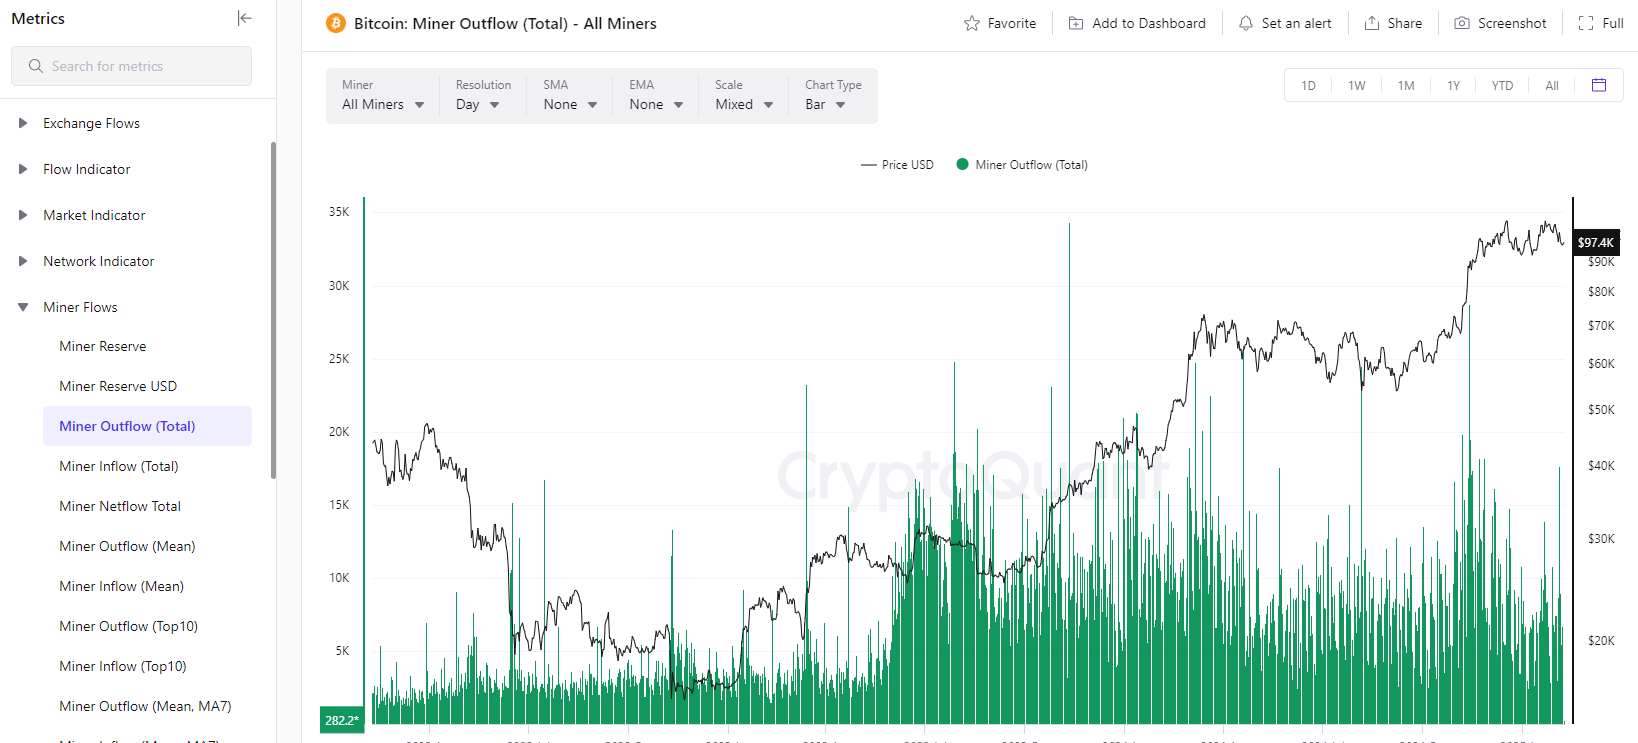This screenshot has width=1638, height=743.
Task: Open Miner Inflow (Total) metric
Action: pos(119,466)
